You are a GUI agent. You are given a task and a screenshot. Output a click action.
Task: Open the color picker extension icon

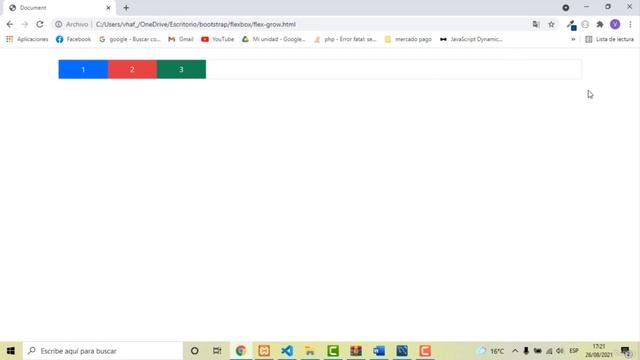tap(571, 25)
